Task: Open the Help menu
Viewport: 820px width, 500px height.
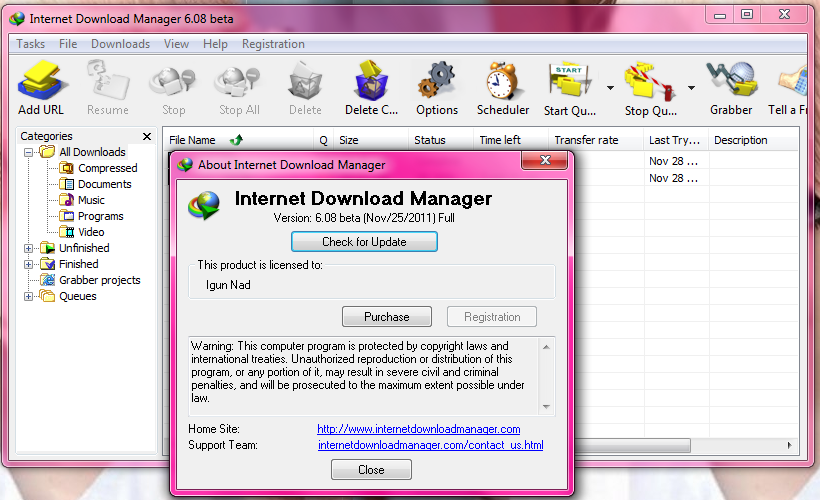Action: point(215,44)
